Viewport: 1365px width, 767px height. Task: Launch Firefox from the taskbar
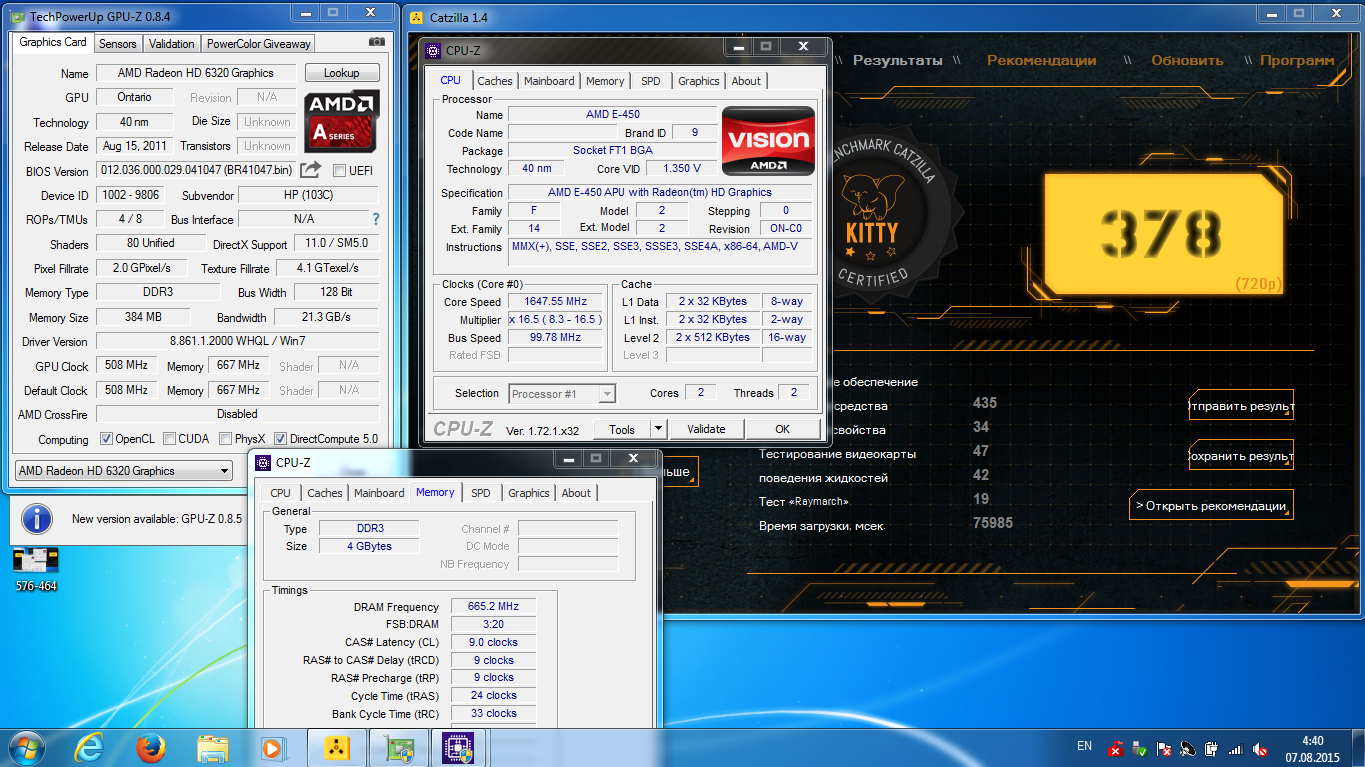point(150,747)
